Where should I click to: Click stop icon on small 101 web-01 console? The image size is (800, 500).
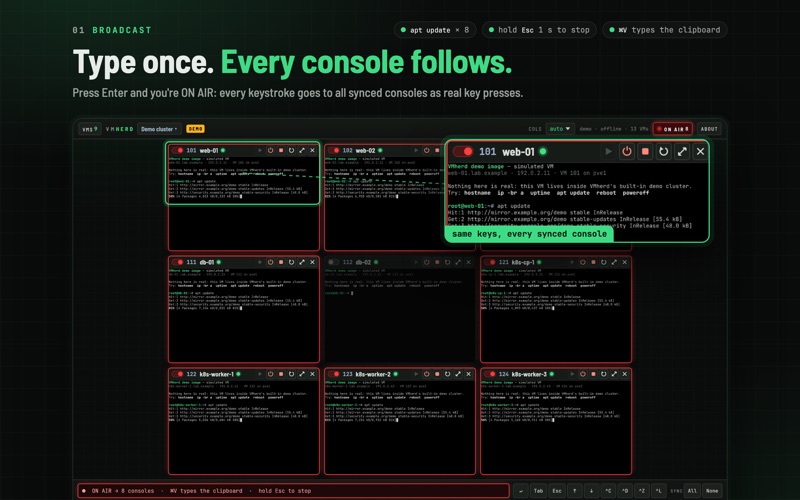[281, 151]
